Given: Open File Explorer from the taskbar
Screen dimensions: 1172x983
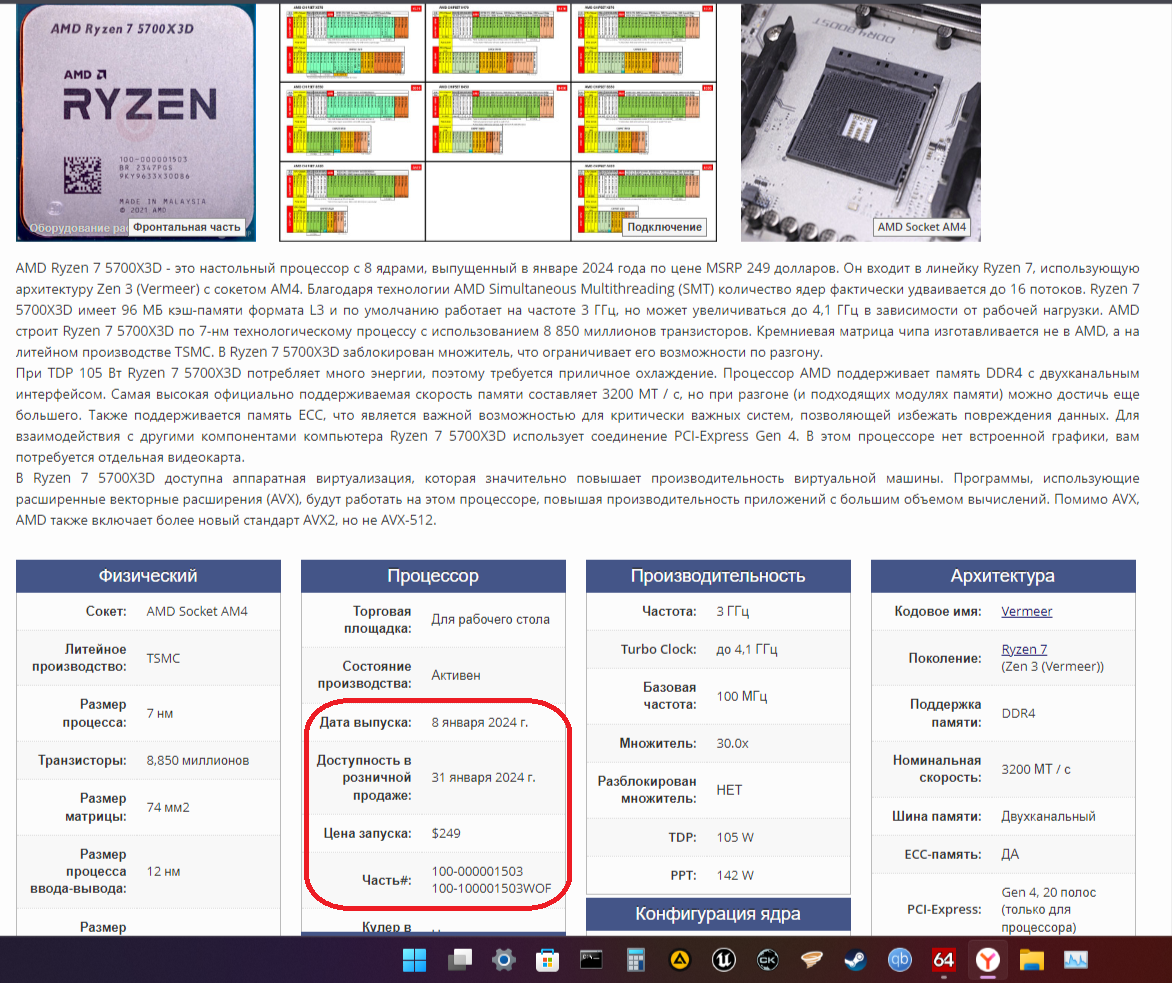Looking at the screenshot, I should (1031, 960).
